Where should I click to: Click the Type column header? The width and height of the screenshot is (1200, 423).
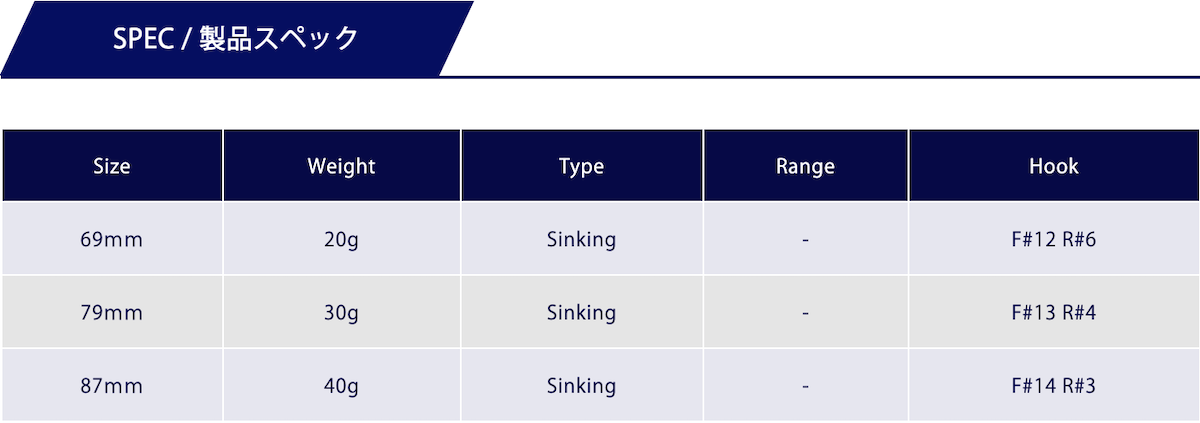coord(581,166)
